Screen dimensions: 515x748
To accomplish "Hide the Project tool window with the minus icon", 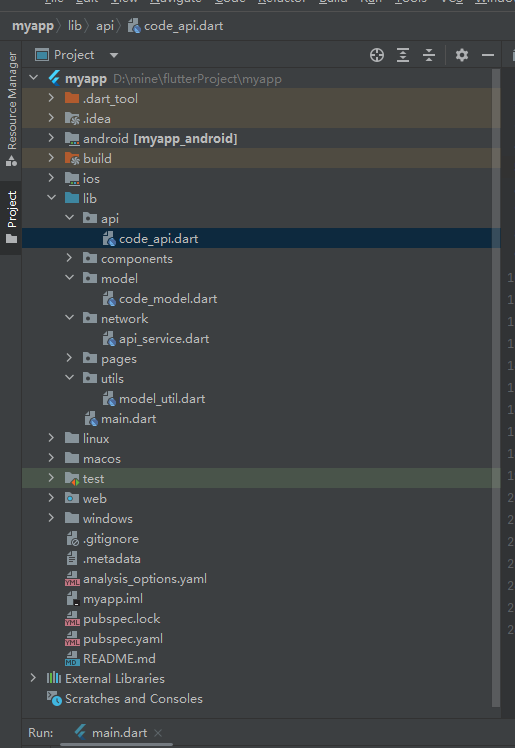I will (488, 55).
